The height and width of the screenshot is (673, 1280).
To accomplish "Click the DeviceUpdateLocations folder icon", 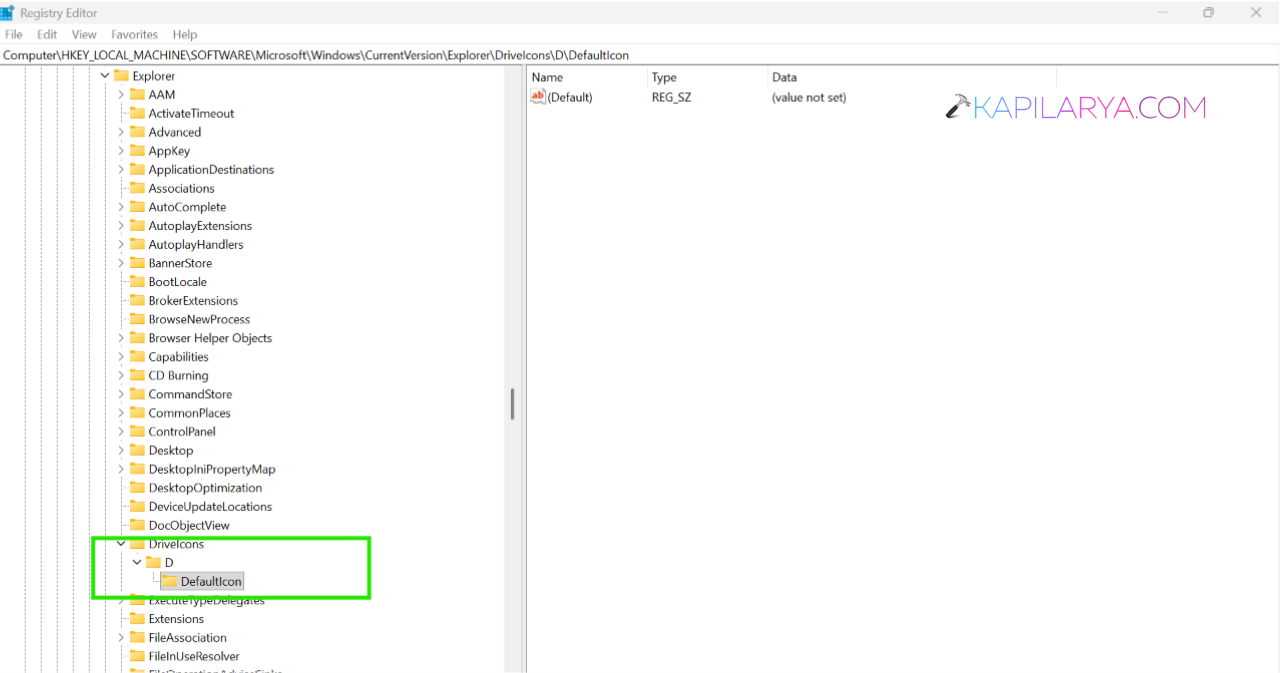I will (x=137, y=507).
